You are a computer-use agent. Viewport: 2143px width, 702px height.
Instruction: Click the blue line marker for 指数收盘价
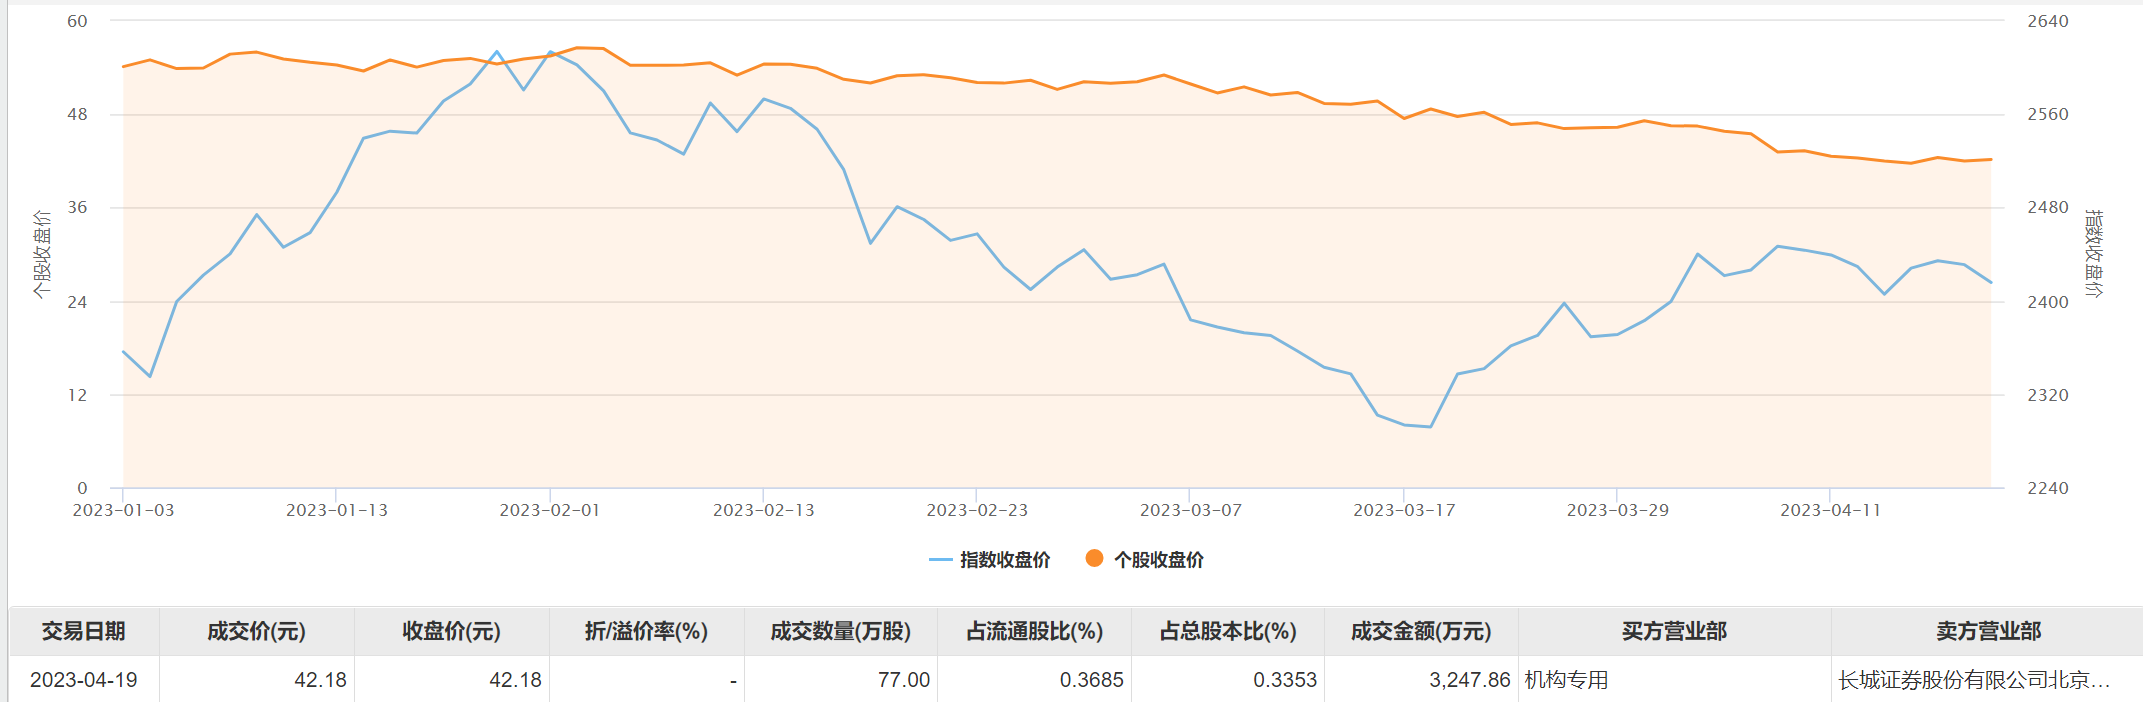[940, 560]
